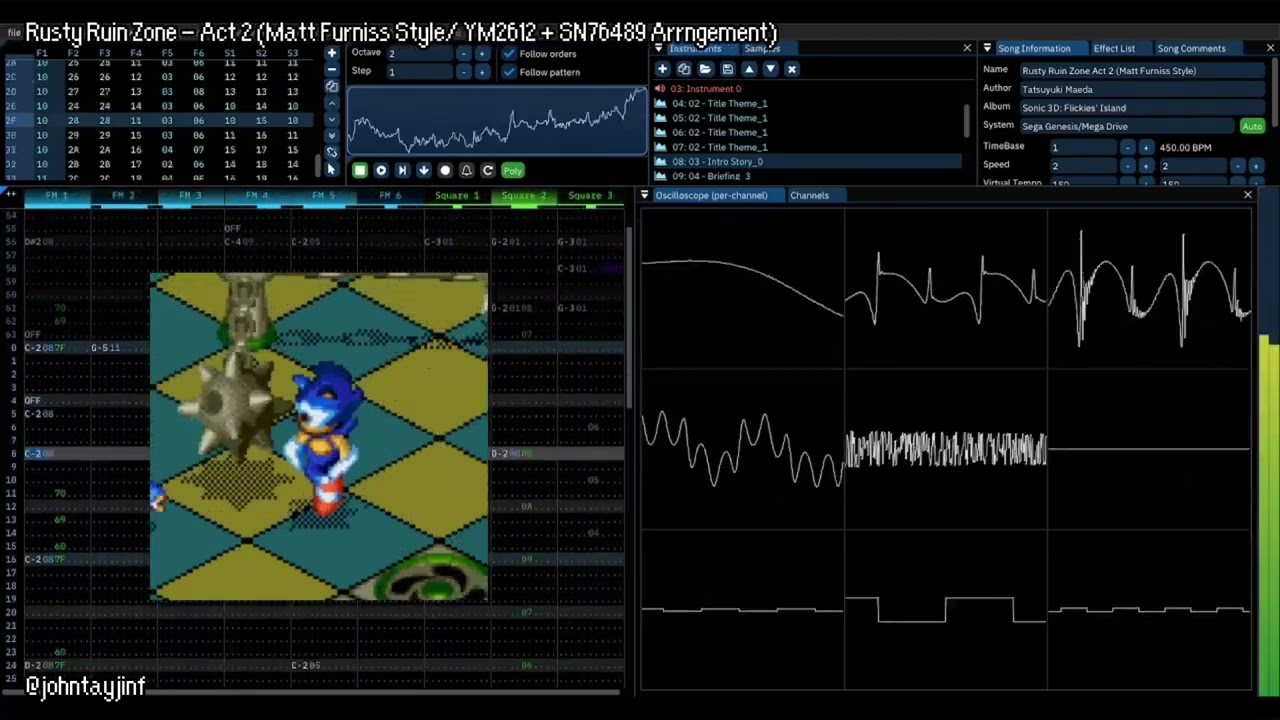Viewport: 1280px width, 720px height.
Task: Increase Step with plus button
Action: tap(482, 72)
